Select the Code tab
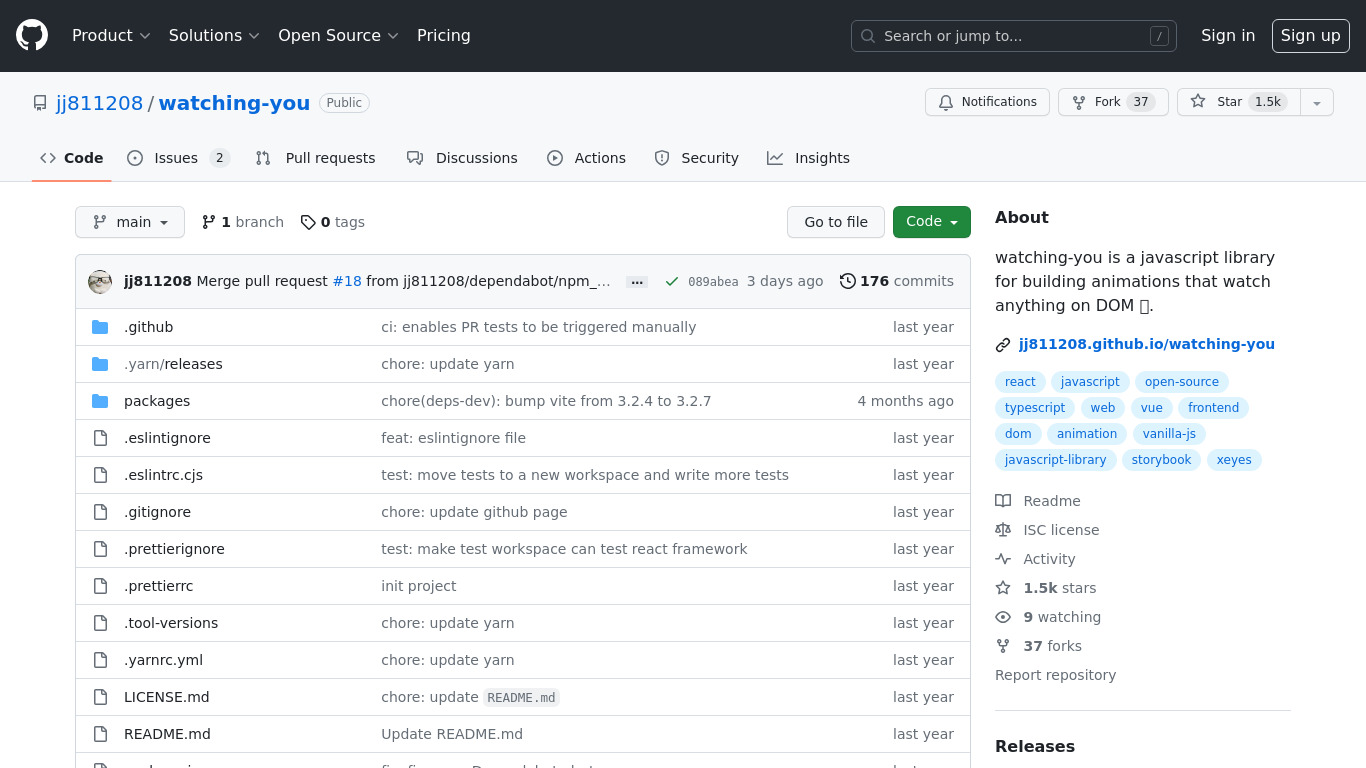Image resolution: width=1366 pixels, height=768 pixels. (72, 158)
